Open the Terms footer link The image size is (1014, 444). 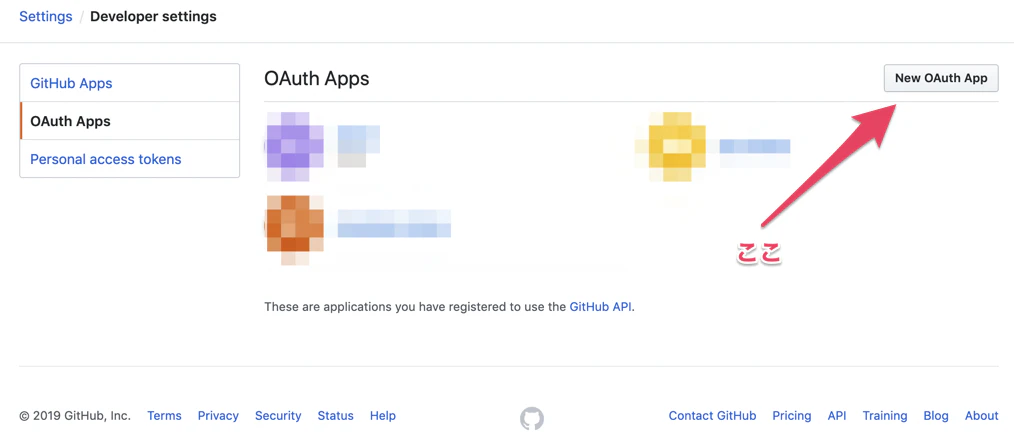(164, 416)
